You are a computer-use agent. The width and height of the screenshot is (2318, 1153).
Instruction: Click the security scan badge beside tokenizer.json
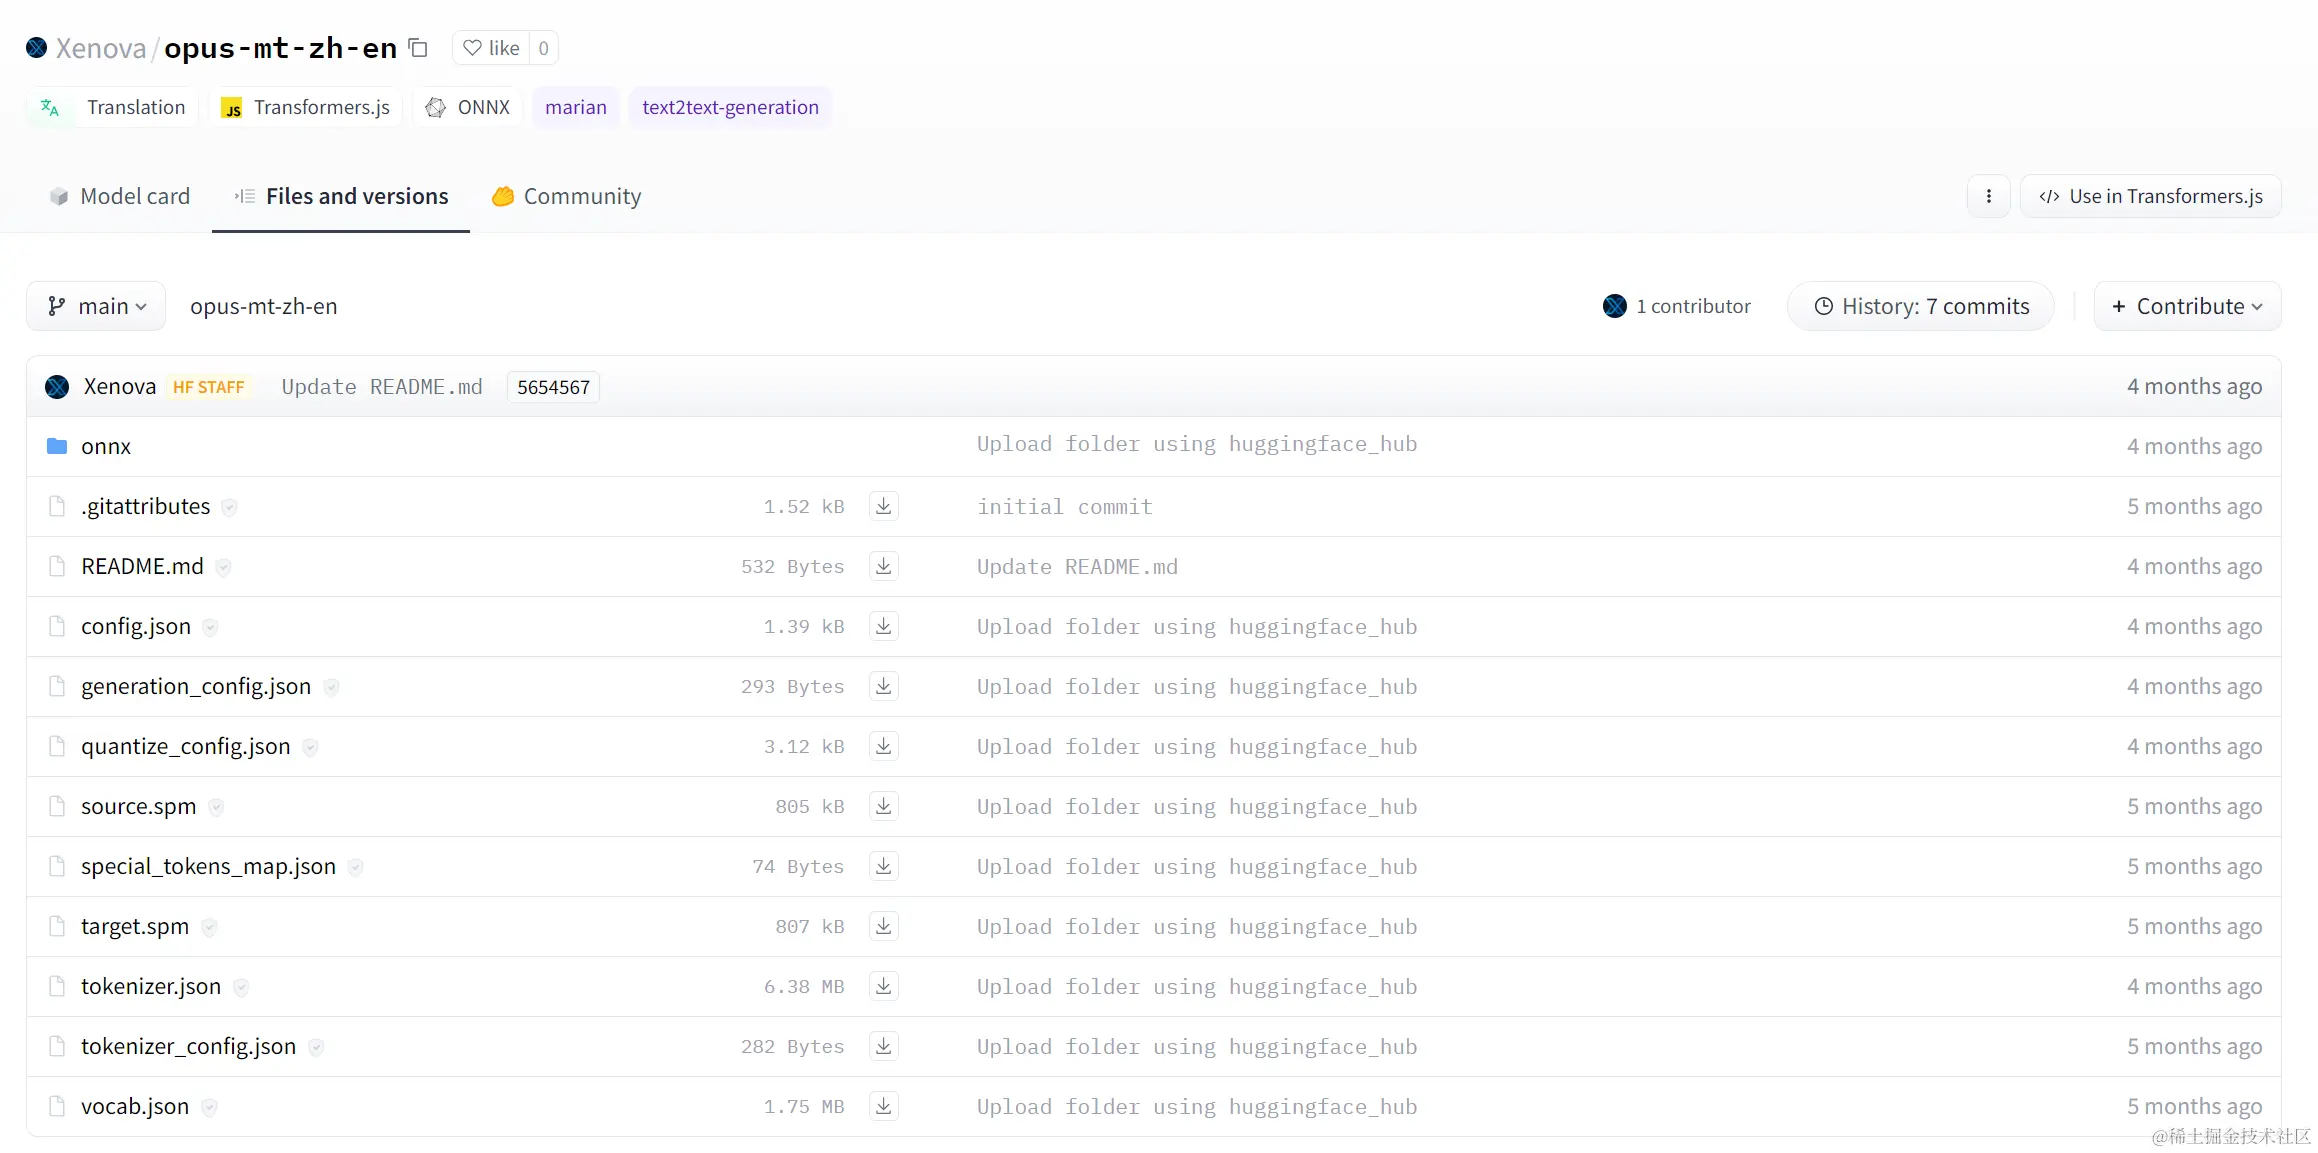click(241, 987)
